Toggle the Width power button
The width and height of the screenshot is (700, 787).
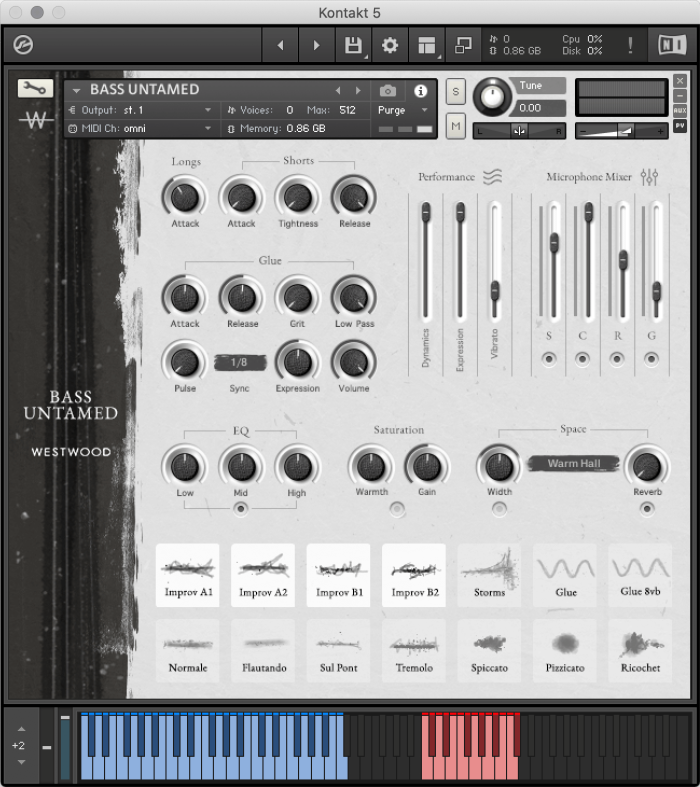pyautogui.click(x=499, y=509)
